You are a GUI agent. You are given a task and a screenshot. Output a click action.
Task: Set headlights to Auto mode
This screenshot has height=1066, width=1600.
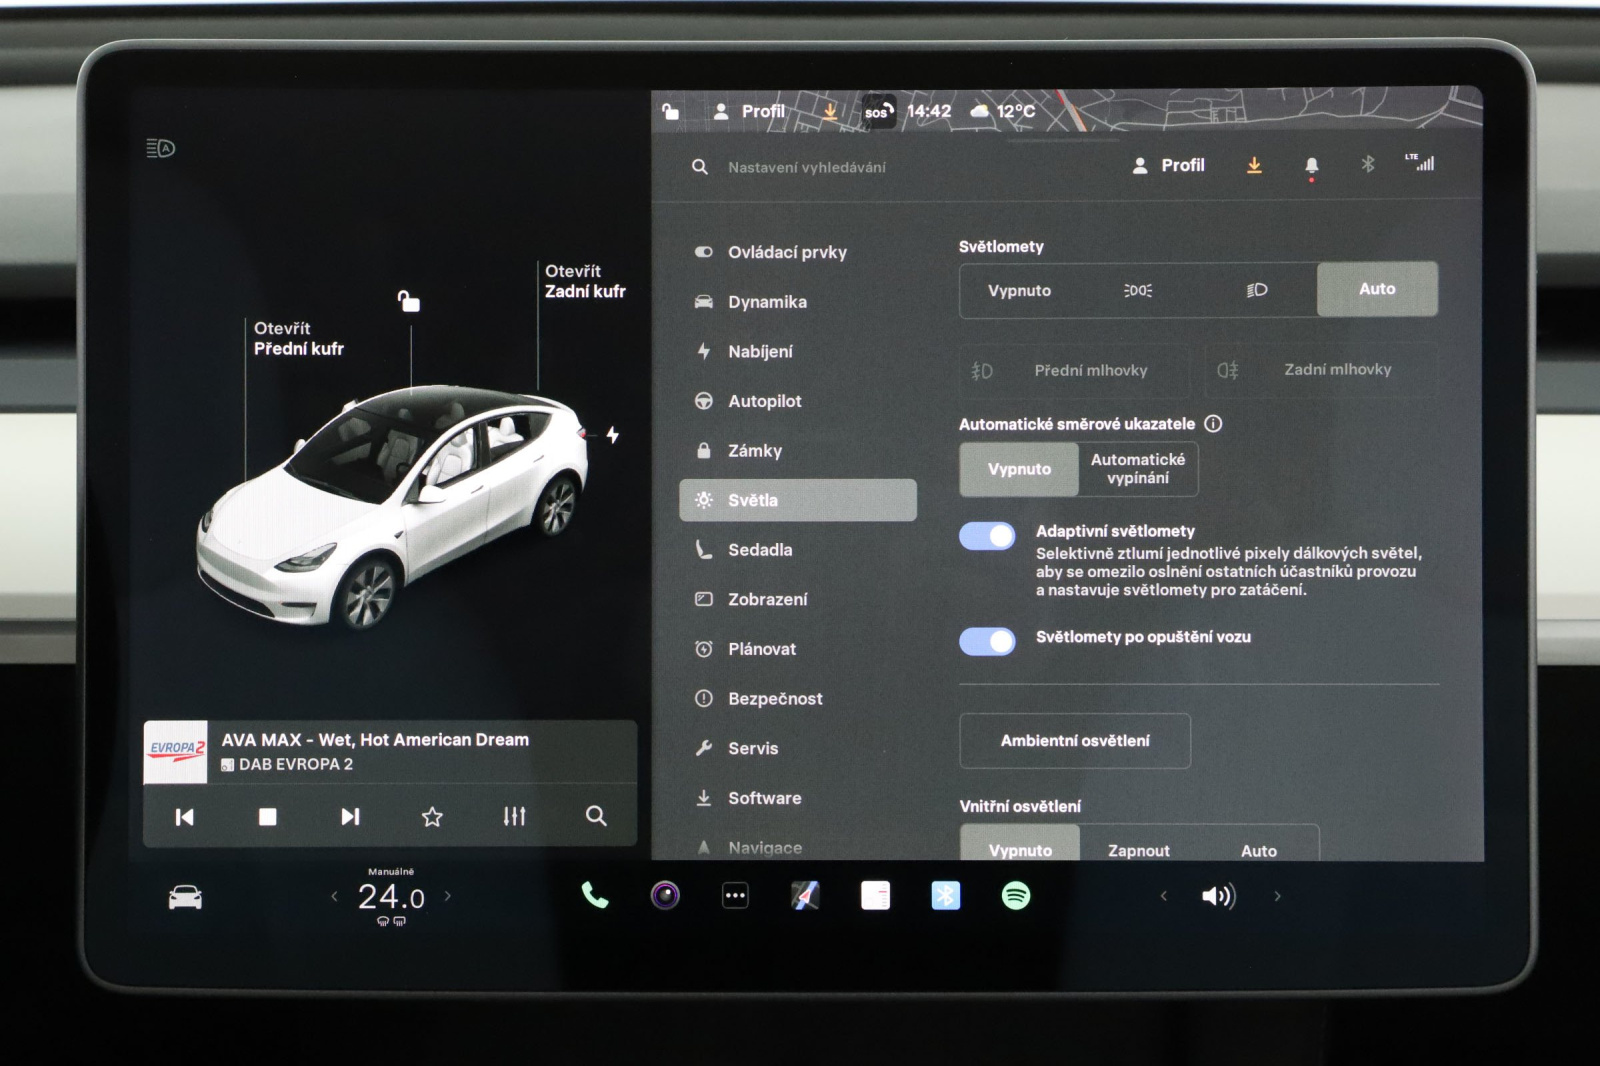1376,289
